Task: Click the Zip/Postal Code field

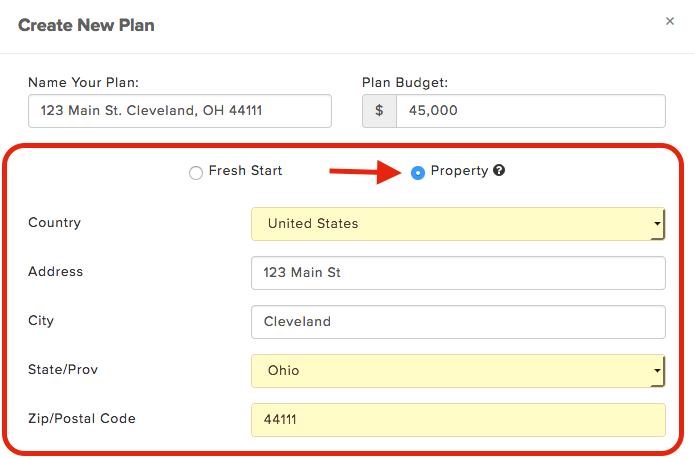Action: (458, 420)
